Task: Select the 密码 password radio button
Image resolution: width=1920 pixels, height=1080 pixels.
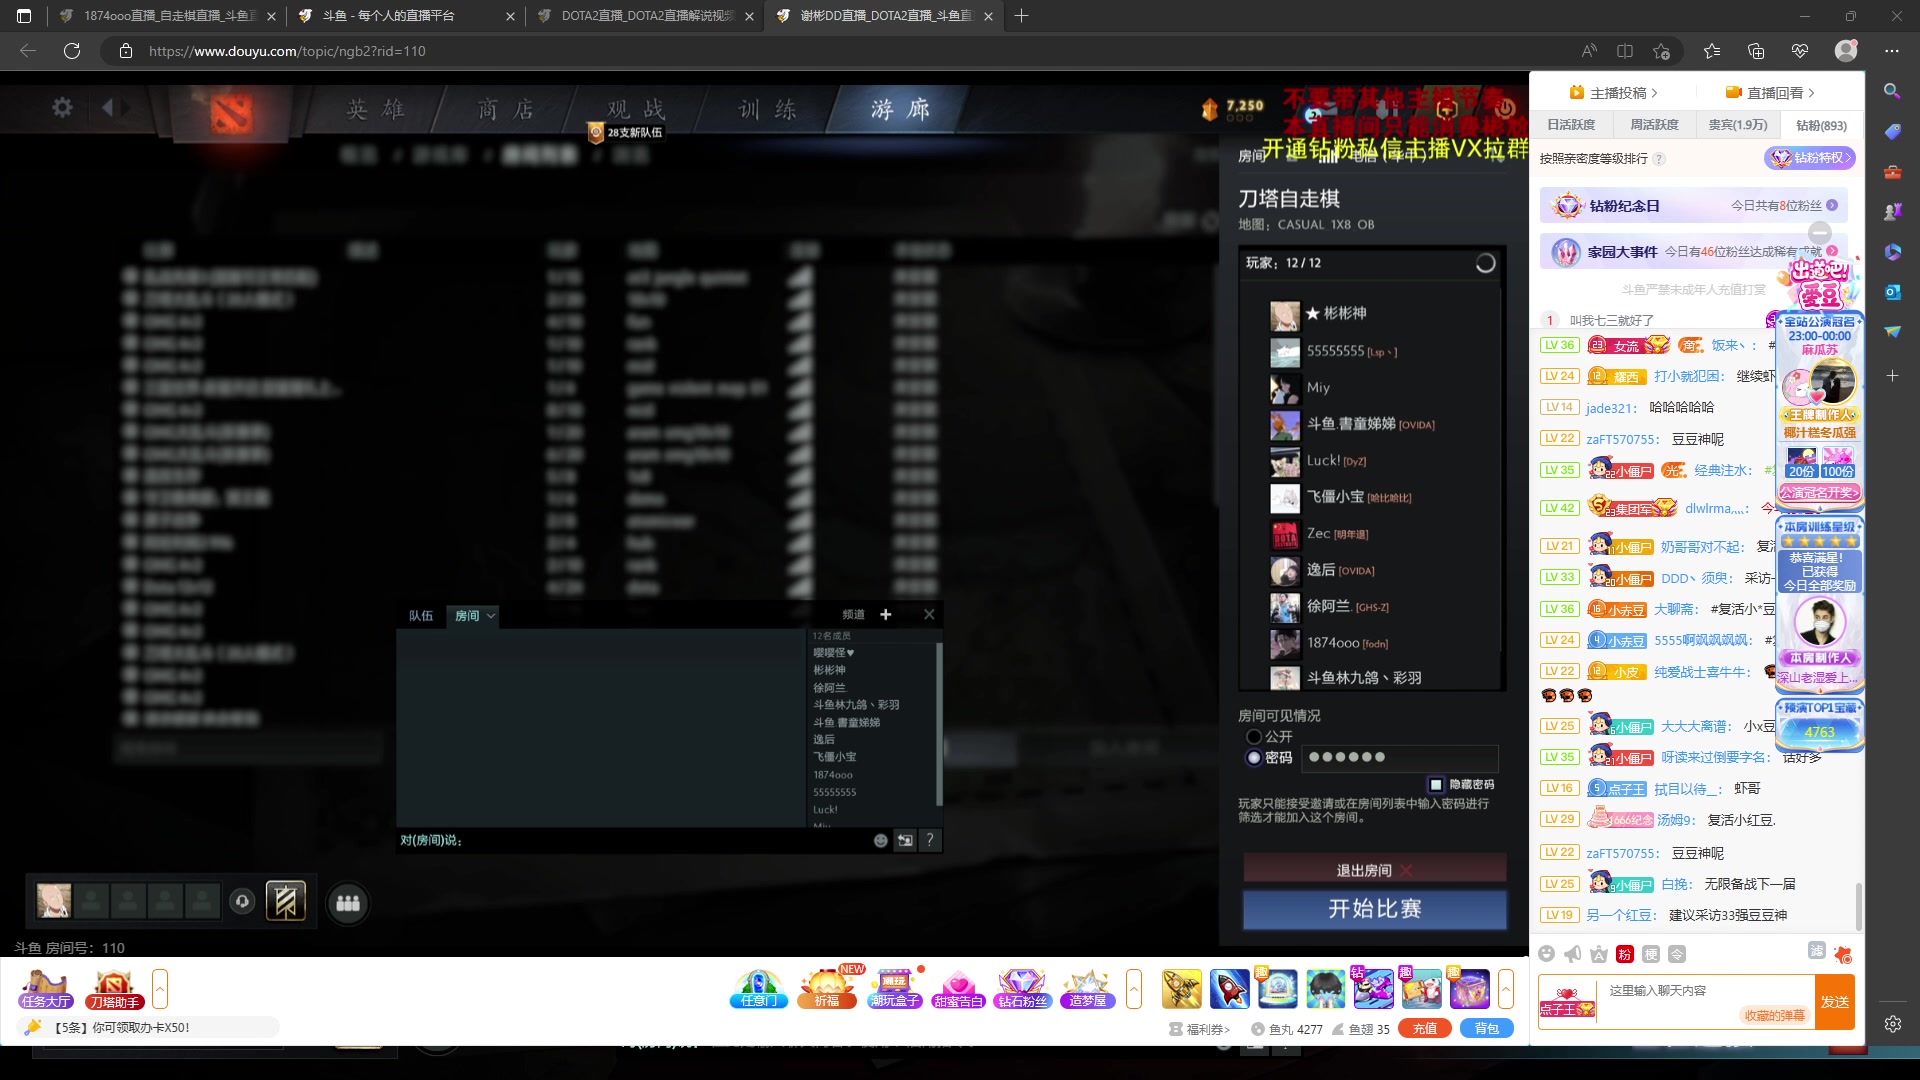Action: tap(1254, 758)
